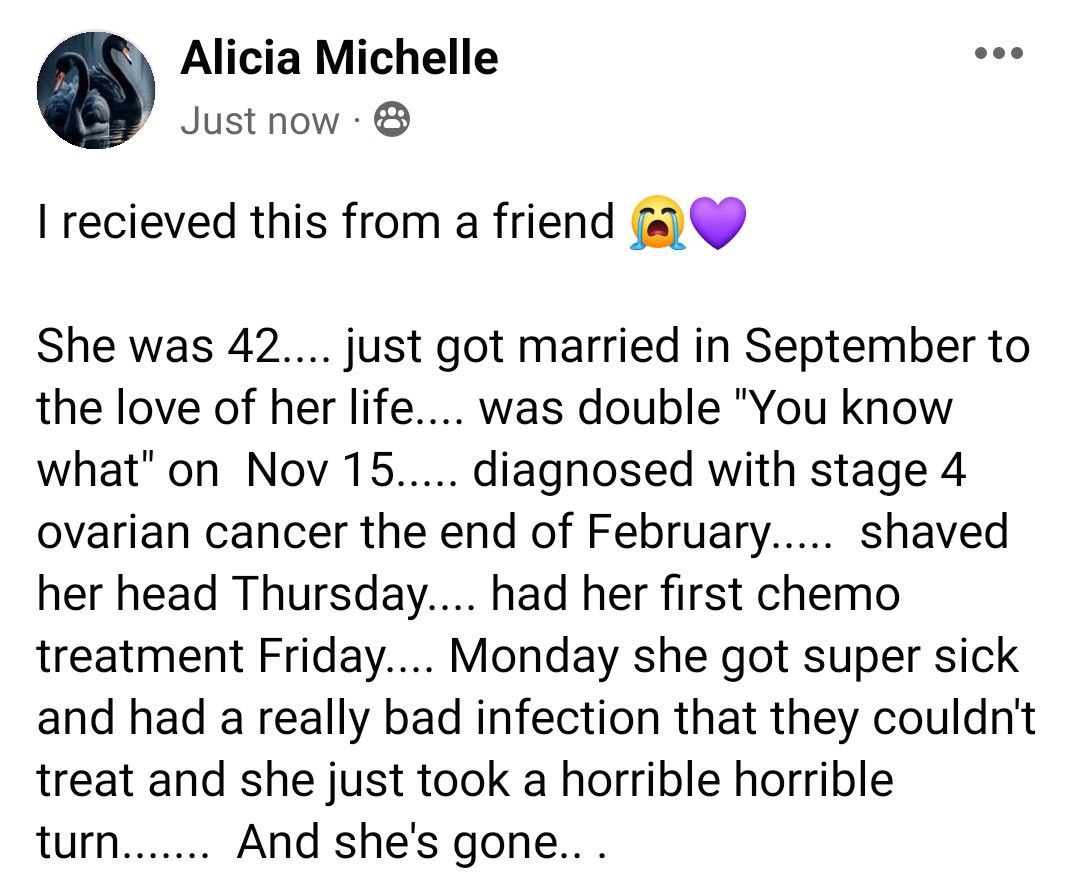The width and height of the screenshot is (1080, 896).
Task: Open Alicia Michelle's profile name link
Action: pyautogui.click(x=339, y=59)
